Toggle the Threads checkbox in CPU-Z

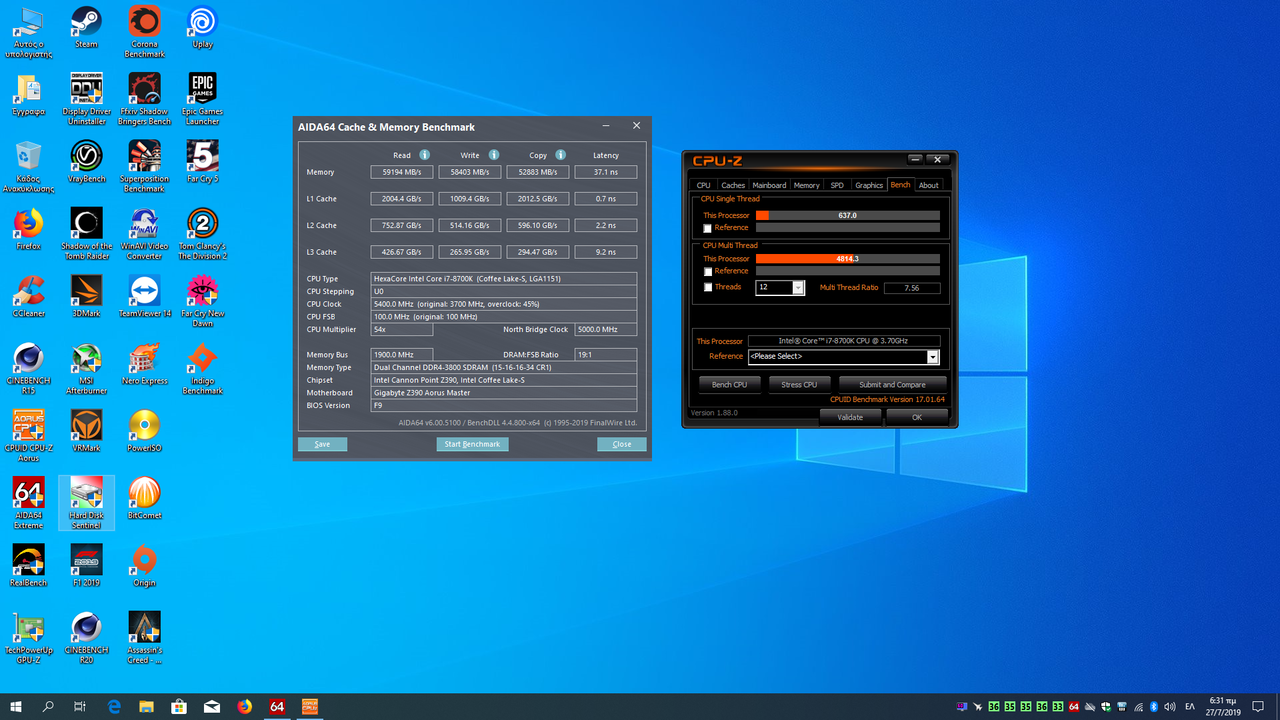708,288
